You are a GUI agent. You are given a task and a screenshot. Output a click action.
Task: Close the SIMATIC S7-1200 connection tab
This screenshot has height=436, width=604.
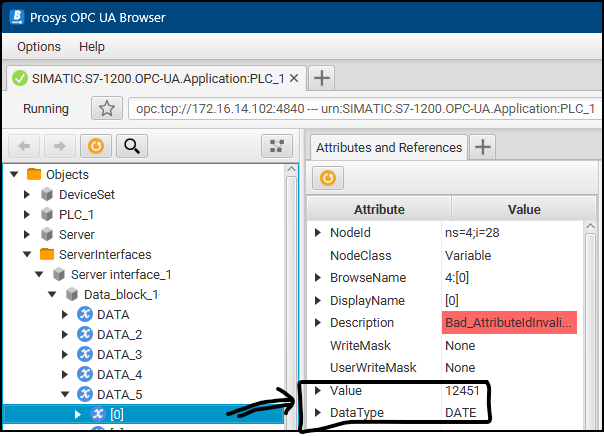click(x=294, y=78)
